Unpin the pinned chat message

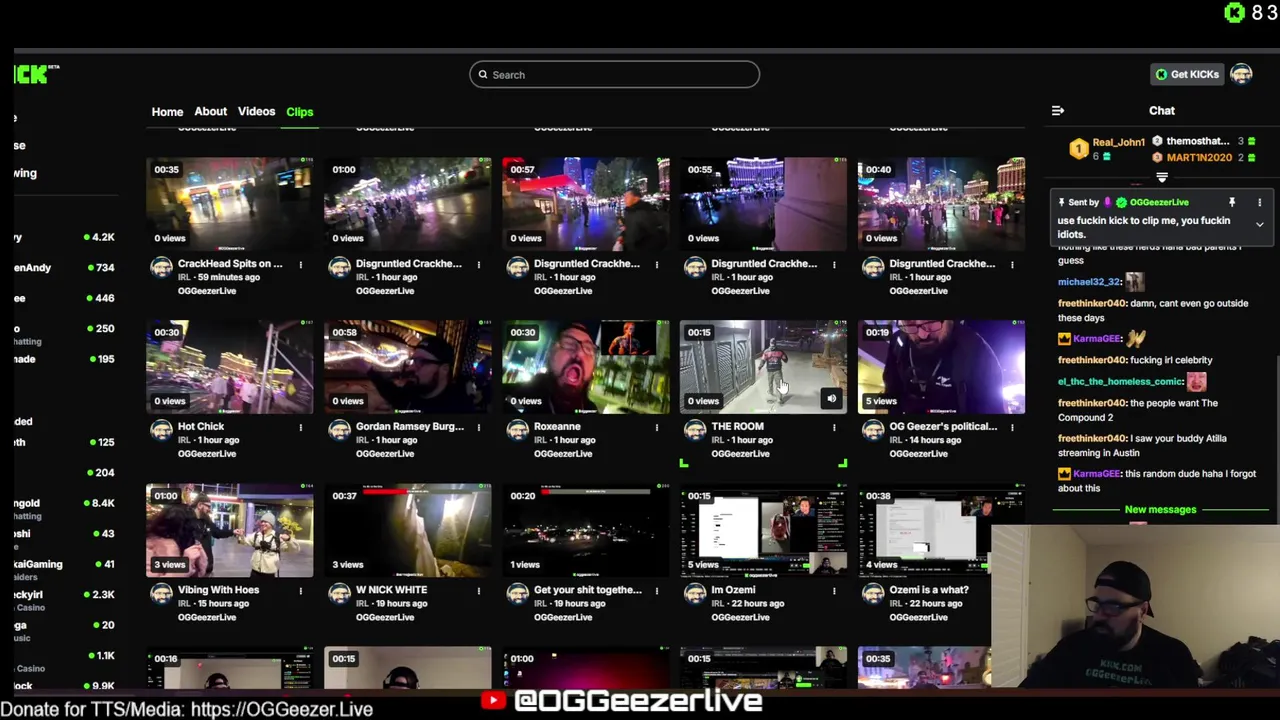point(1232,202)
